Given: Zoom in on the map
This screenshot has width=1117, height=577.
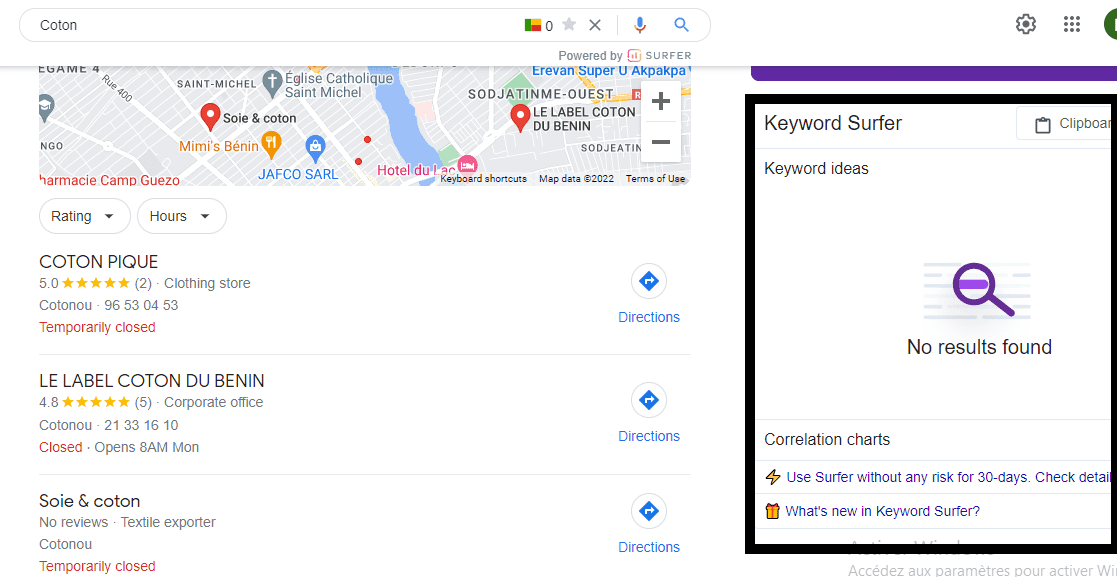Looking at the screenshot, I should click(x=661, y=101).
